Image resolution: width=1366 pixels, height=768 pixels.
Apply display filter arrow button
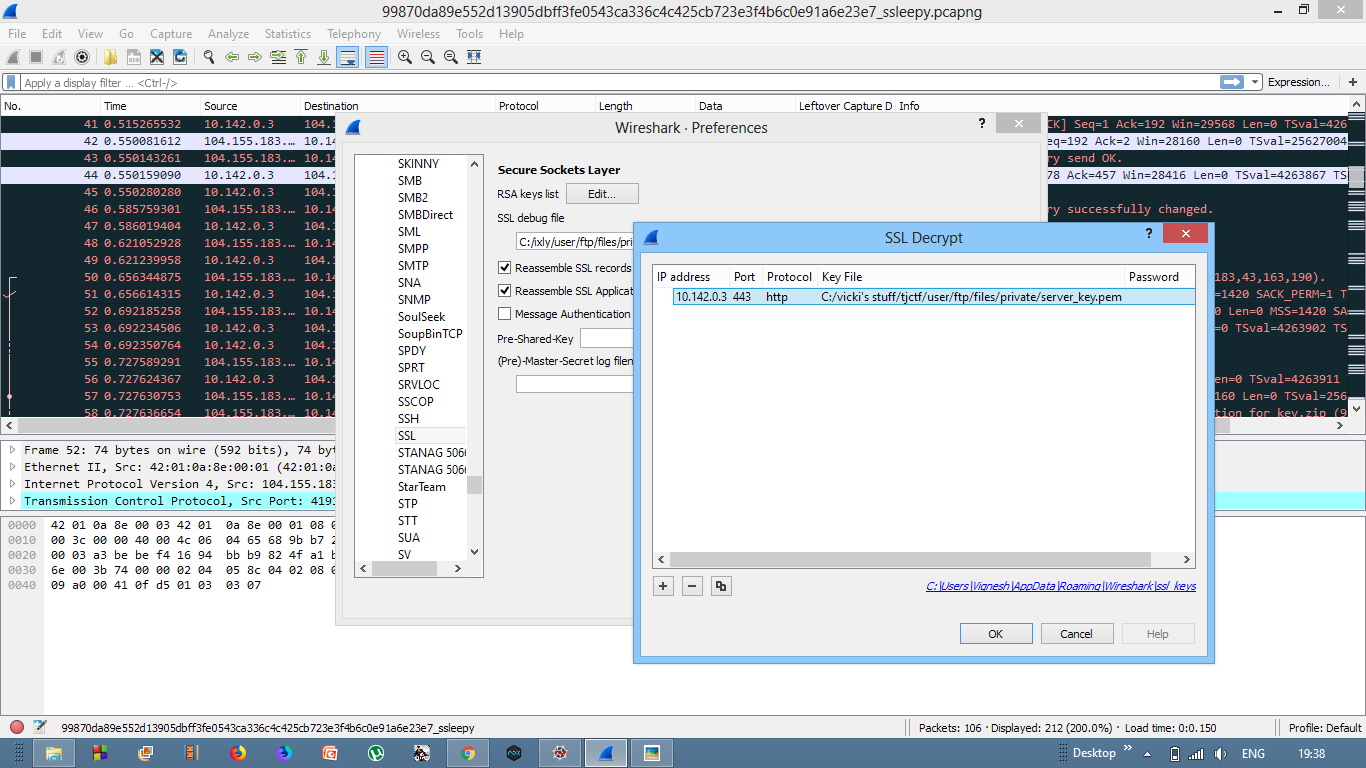(1232, 82)
